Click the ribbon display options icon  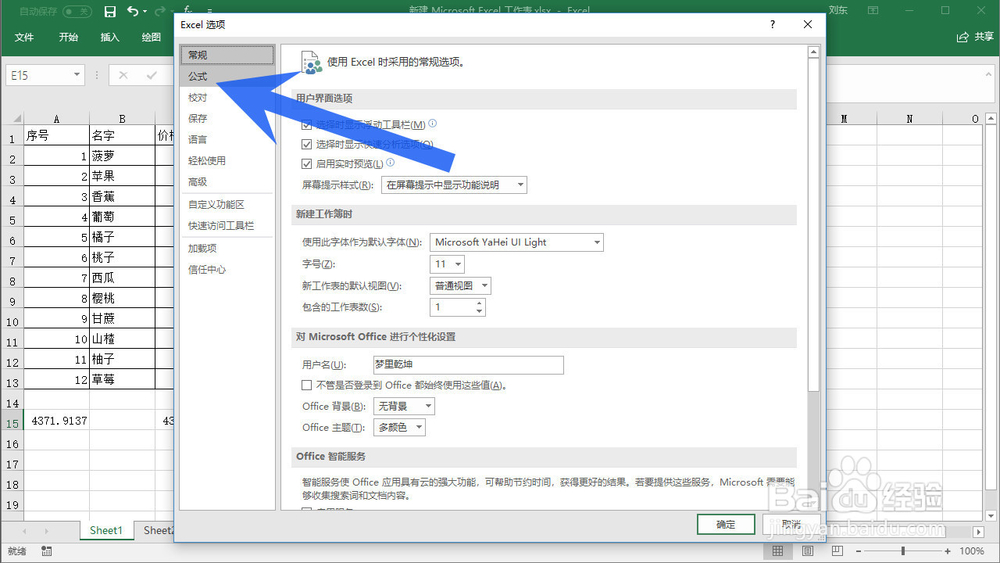coord(873,10)
